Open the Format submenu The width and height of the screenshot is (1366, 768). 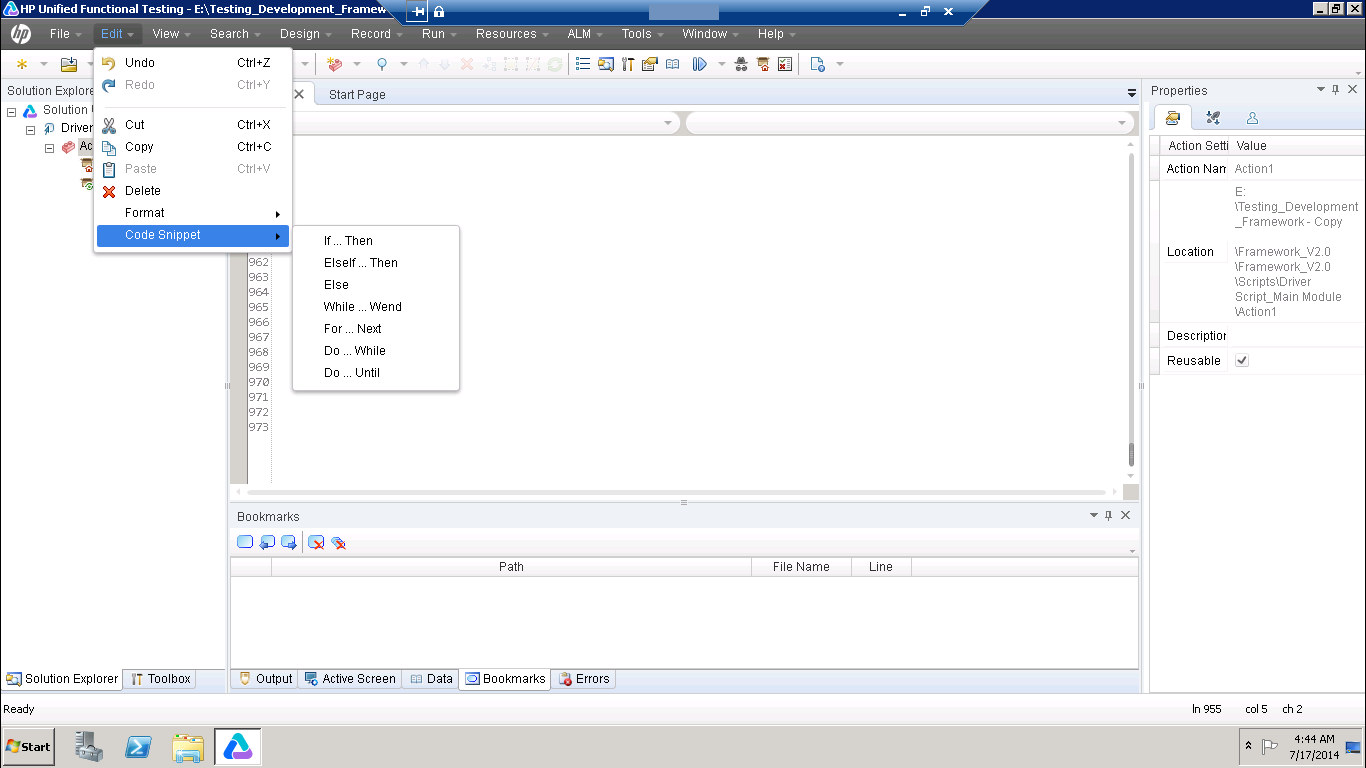tap(192, 213)
